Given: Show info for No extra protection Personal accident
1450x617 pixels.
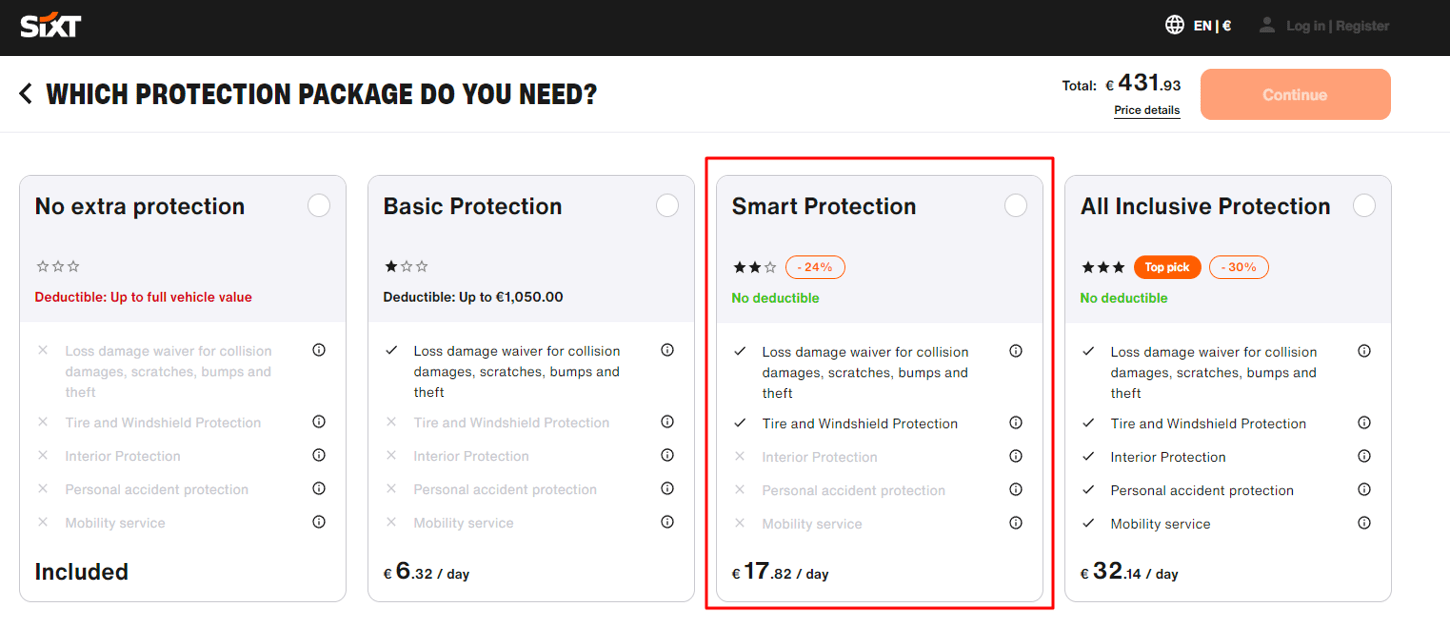Looking at the screenshot, I should pyautogui.click(x=319, y=489).
